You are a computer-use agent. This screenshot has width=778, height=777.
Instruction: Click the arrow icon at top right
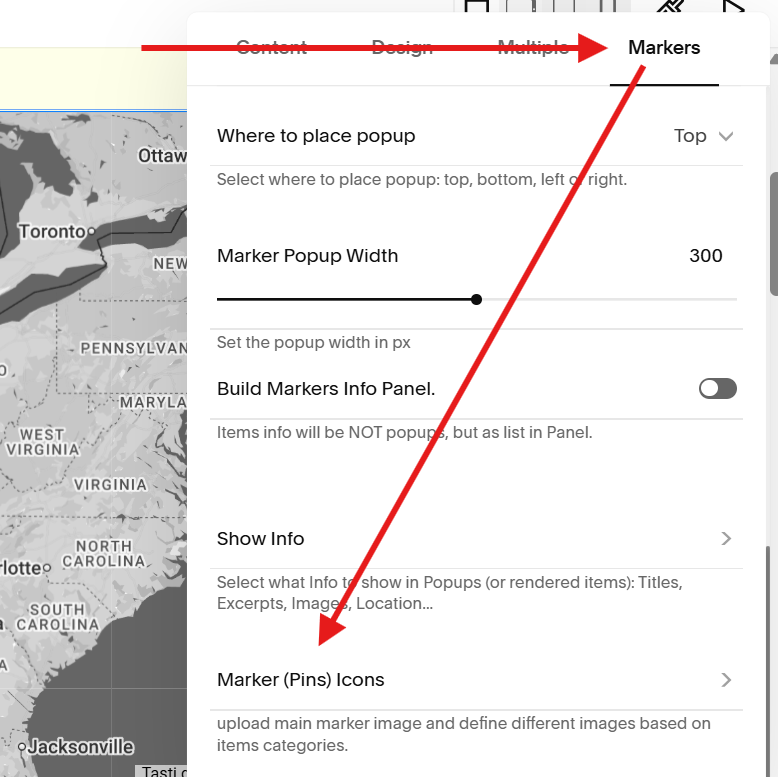[733, 7]
